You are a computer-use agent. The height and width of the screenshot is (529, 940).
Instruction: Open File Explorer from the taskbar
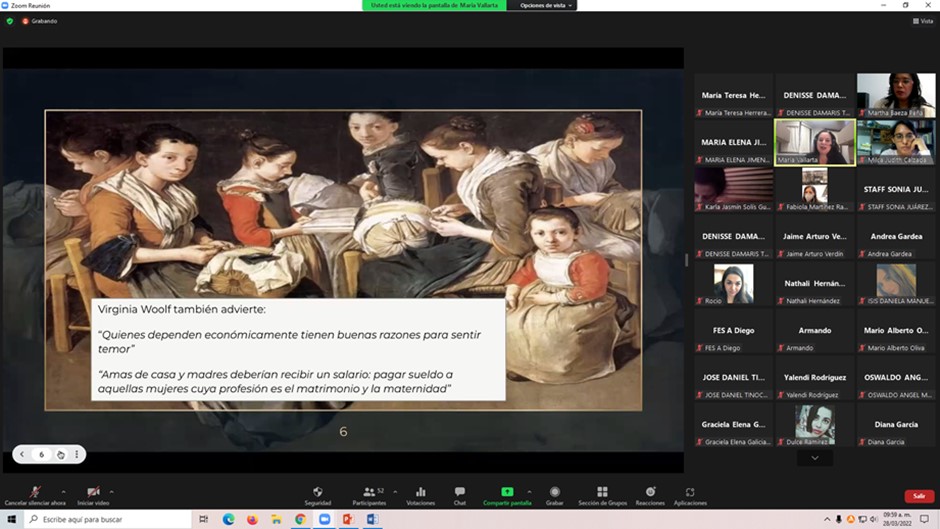click(x=276, y=519)
